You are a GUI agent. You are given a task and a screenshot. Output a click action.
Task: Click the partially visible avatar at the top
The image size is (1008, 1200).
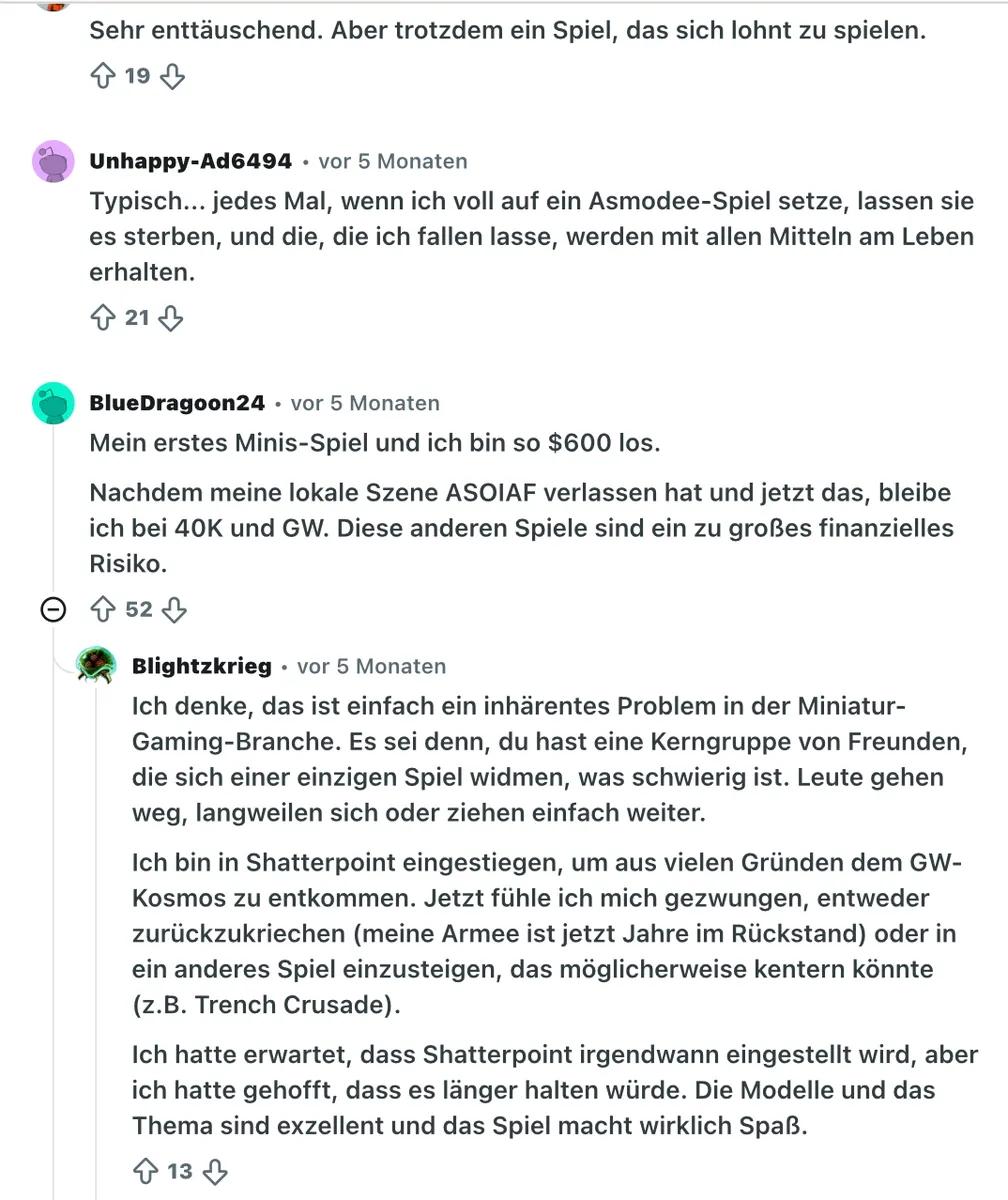53,4
